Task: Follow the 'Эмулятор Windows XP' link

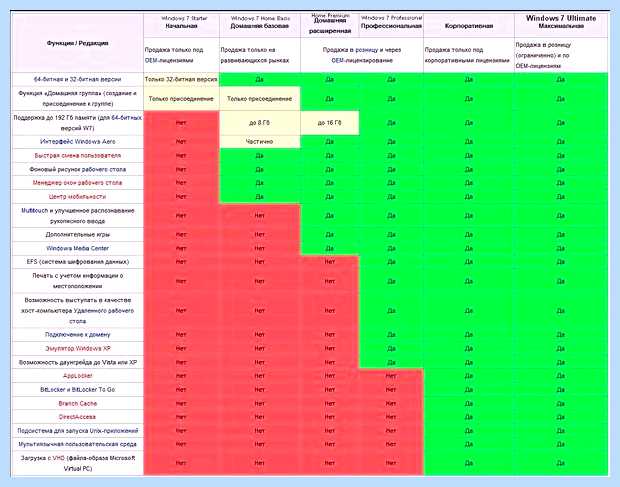Action: [78, 348]
